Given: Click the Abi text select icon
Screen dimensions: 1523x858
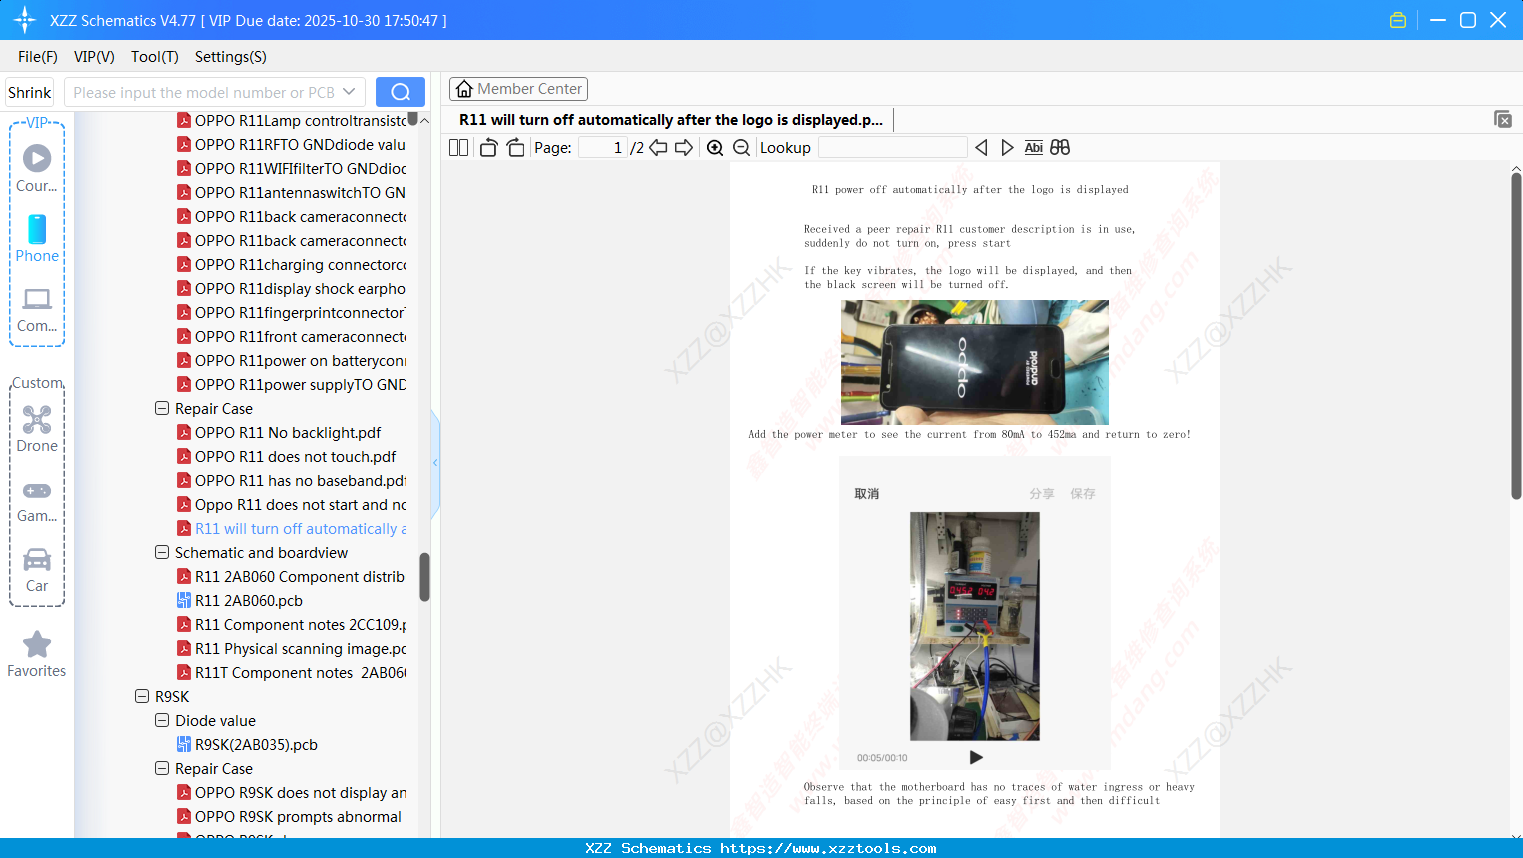Looking at the screenshot, I should [1034, 148].
